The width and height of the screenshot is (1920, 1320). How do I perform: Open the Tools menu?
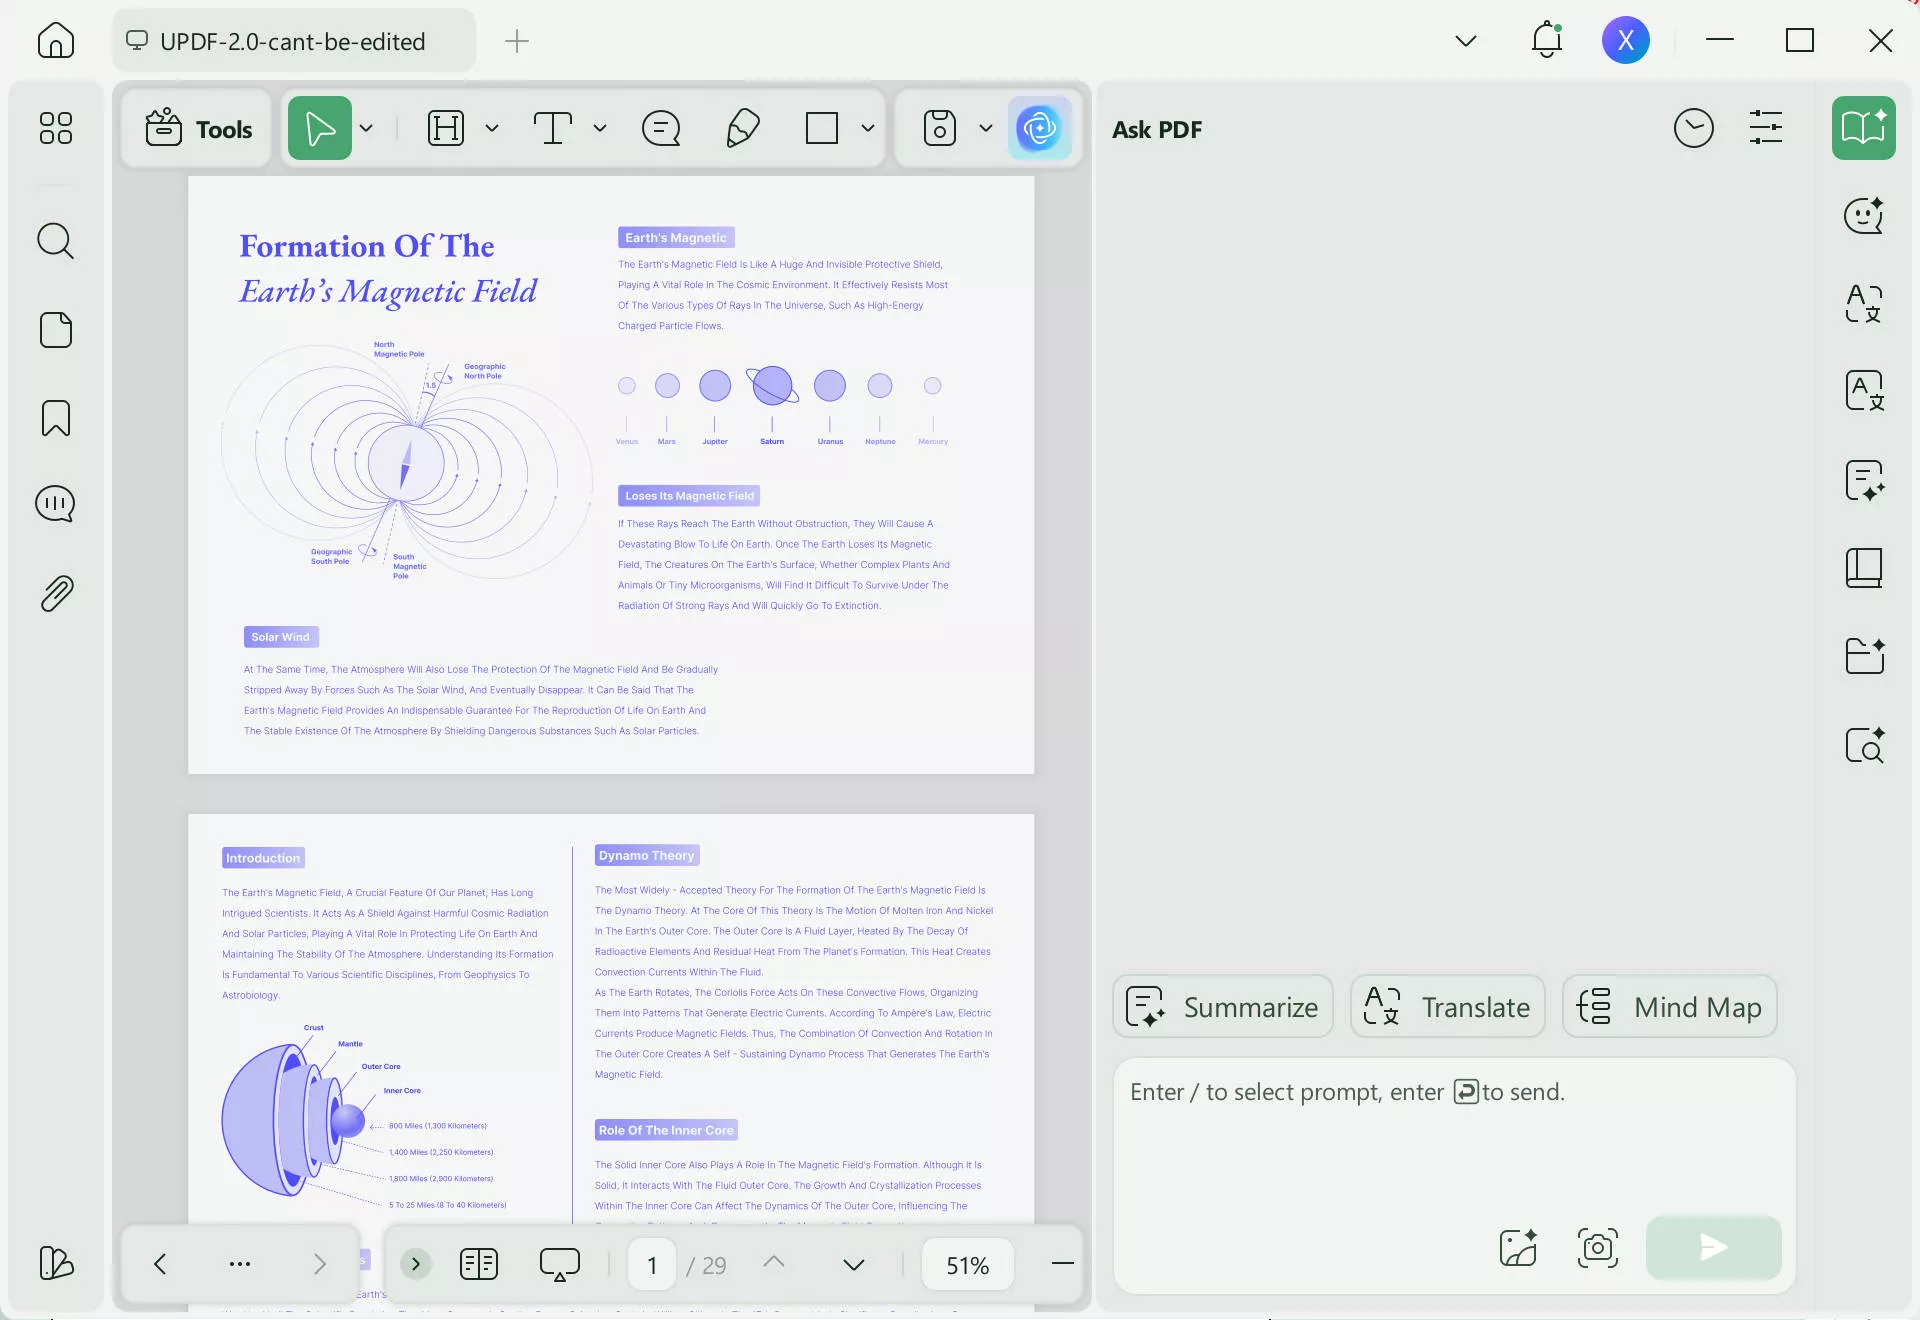[198, 129]
